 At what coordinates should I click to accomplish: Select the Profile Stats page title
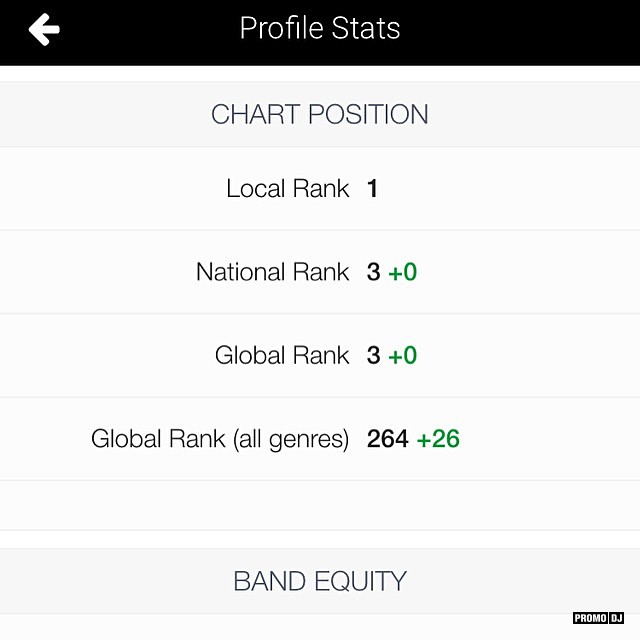pyautogui.click(x=320, y=28)
